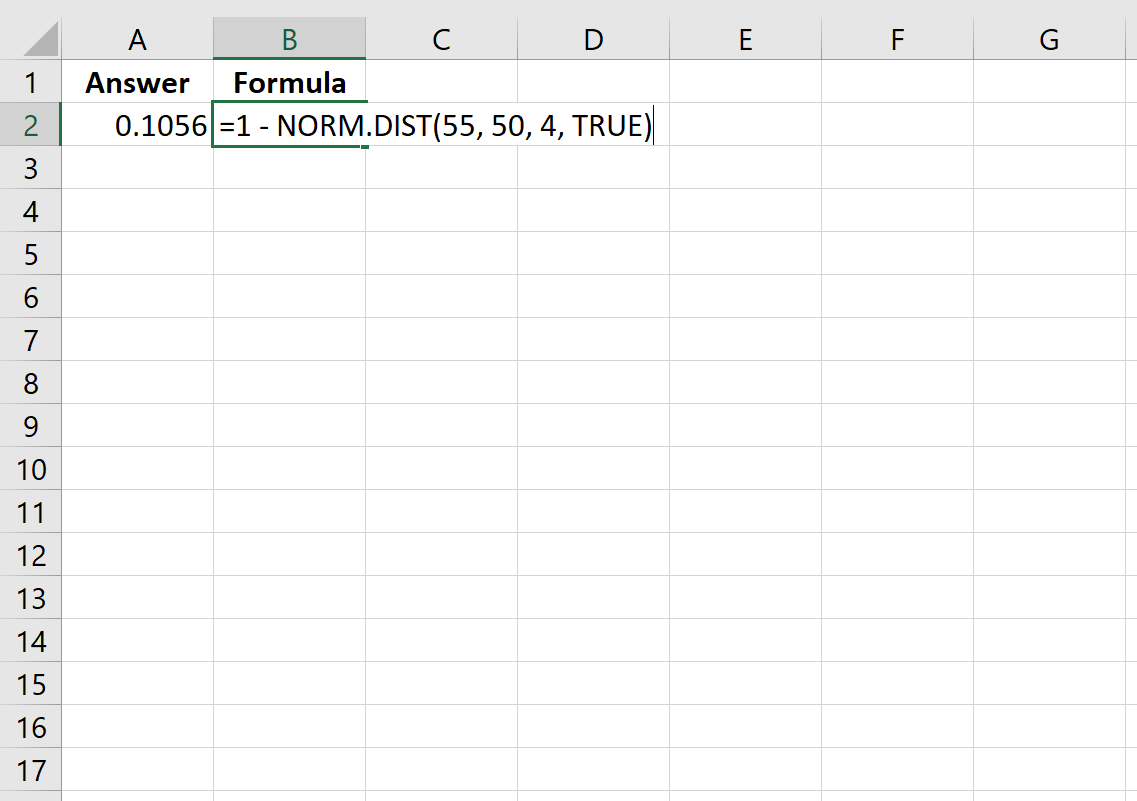Select row 5 by clicking its row number
The image size is (1137, 801).
(x=32, y=254)
